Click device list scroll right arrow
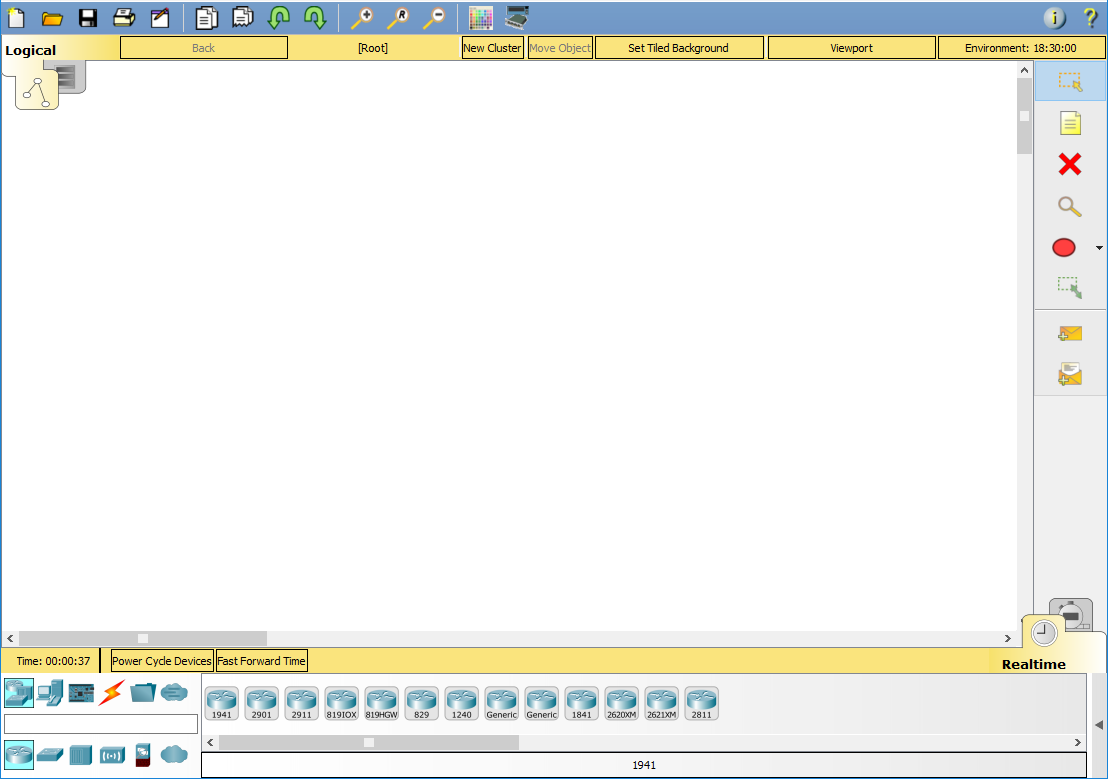Viewport: 1108px width, 779px height. 1078,742
